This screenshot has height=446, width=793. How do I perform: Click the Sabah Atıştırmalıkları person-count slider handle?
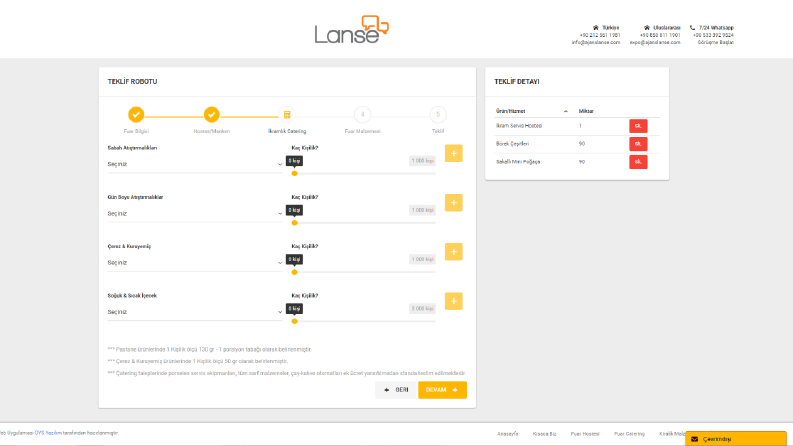click(x=294, y=173)
